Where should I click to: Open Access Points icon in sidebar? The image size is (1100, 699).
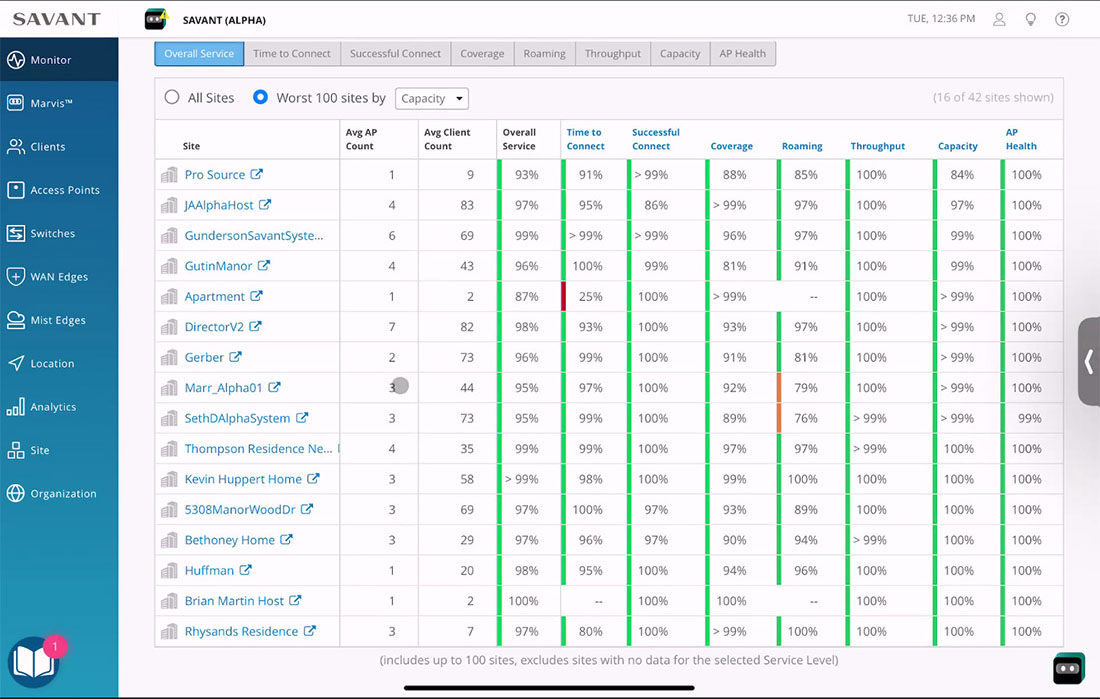pos(15,189)
